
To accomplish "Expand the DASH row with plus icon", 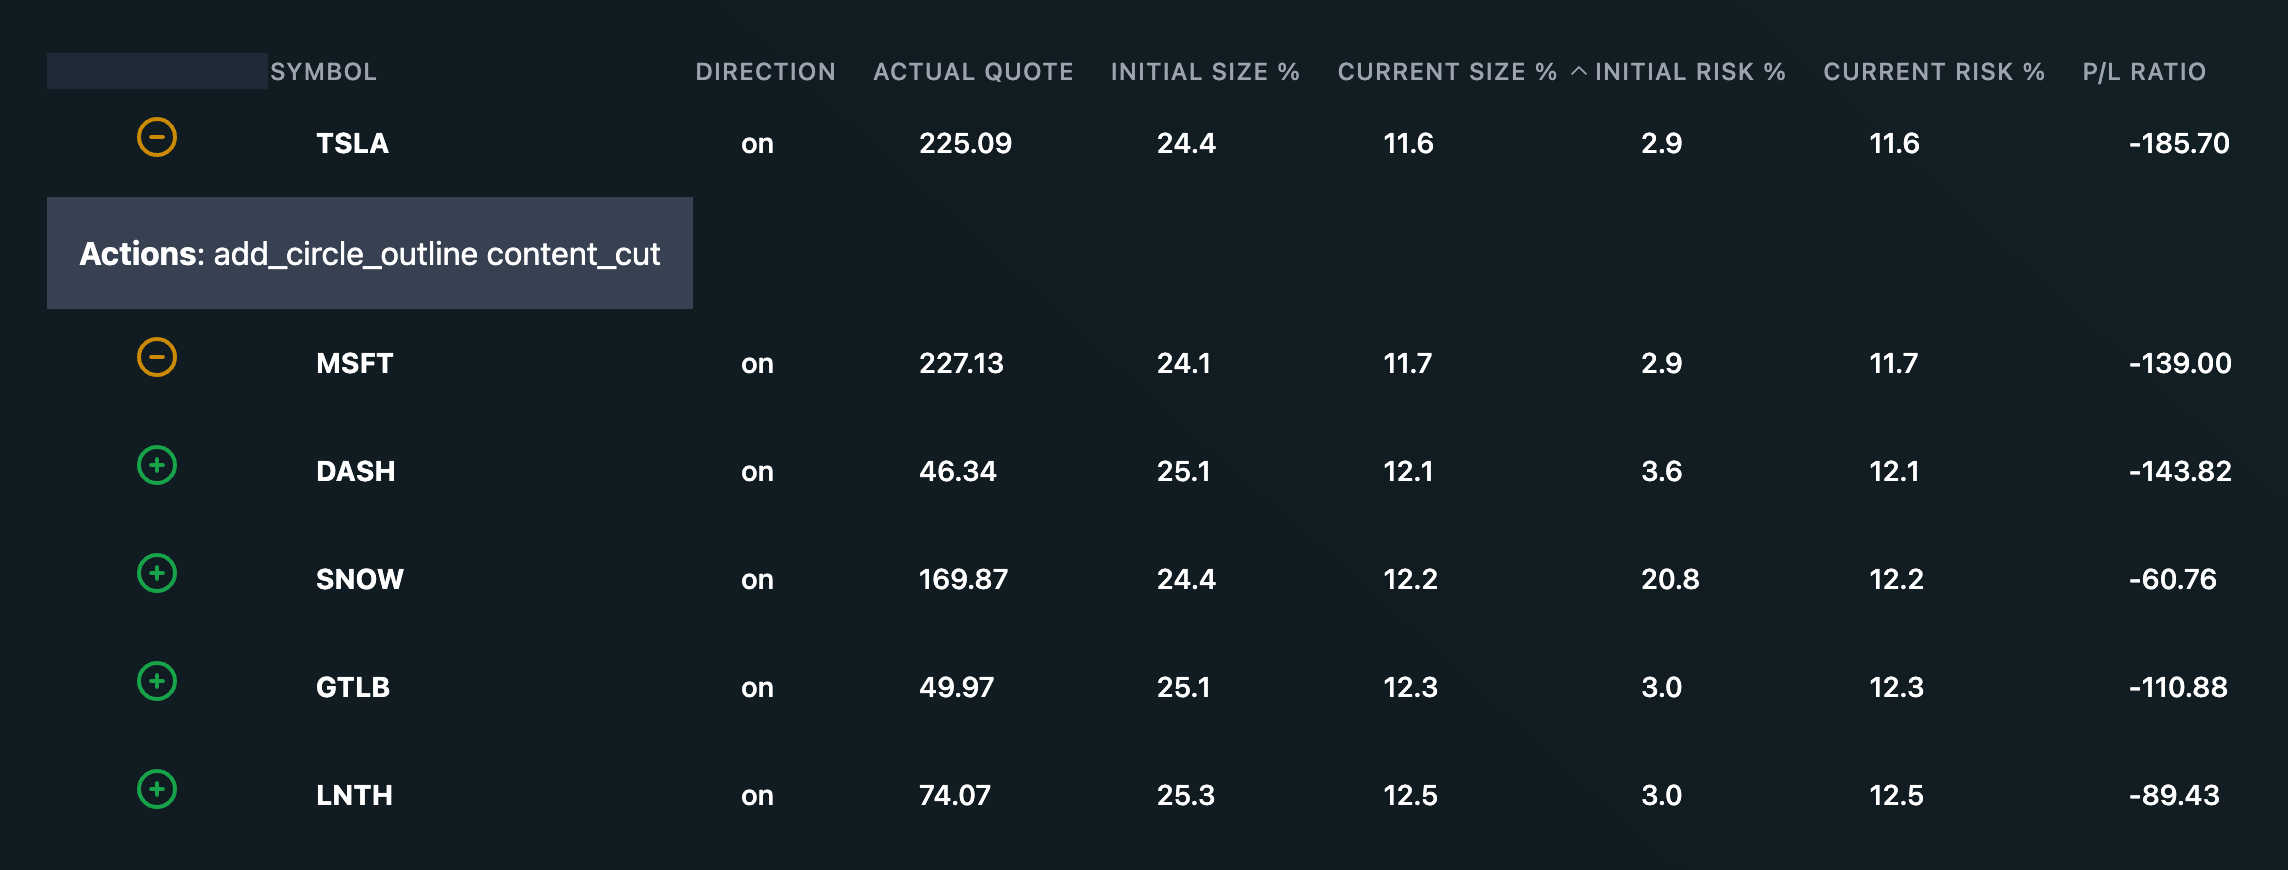I will point(157,465).
